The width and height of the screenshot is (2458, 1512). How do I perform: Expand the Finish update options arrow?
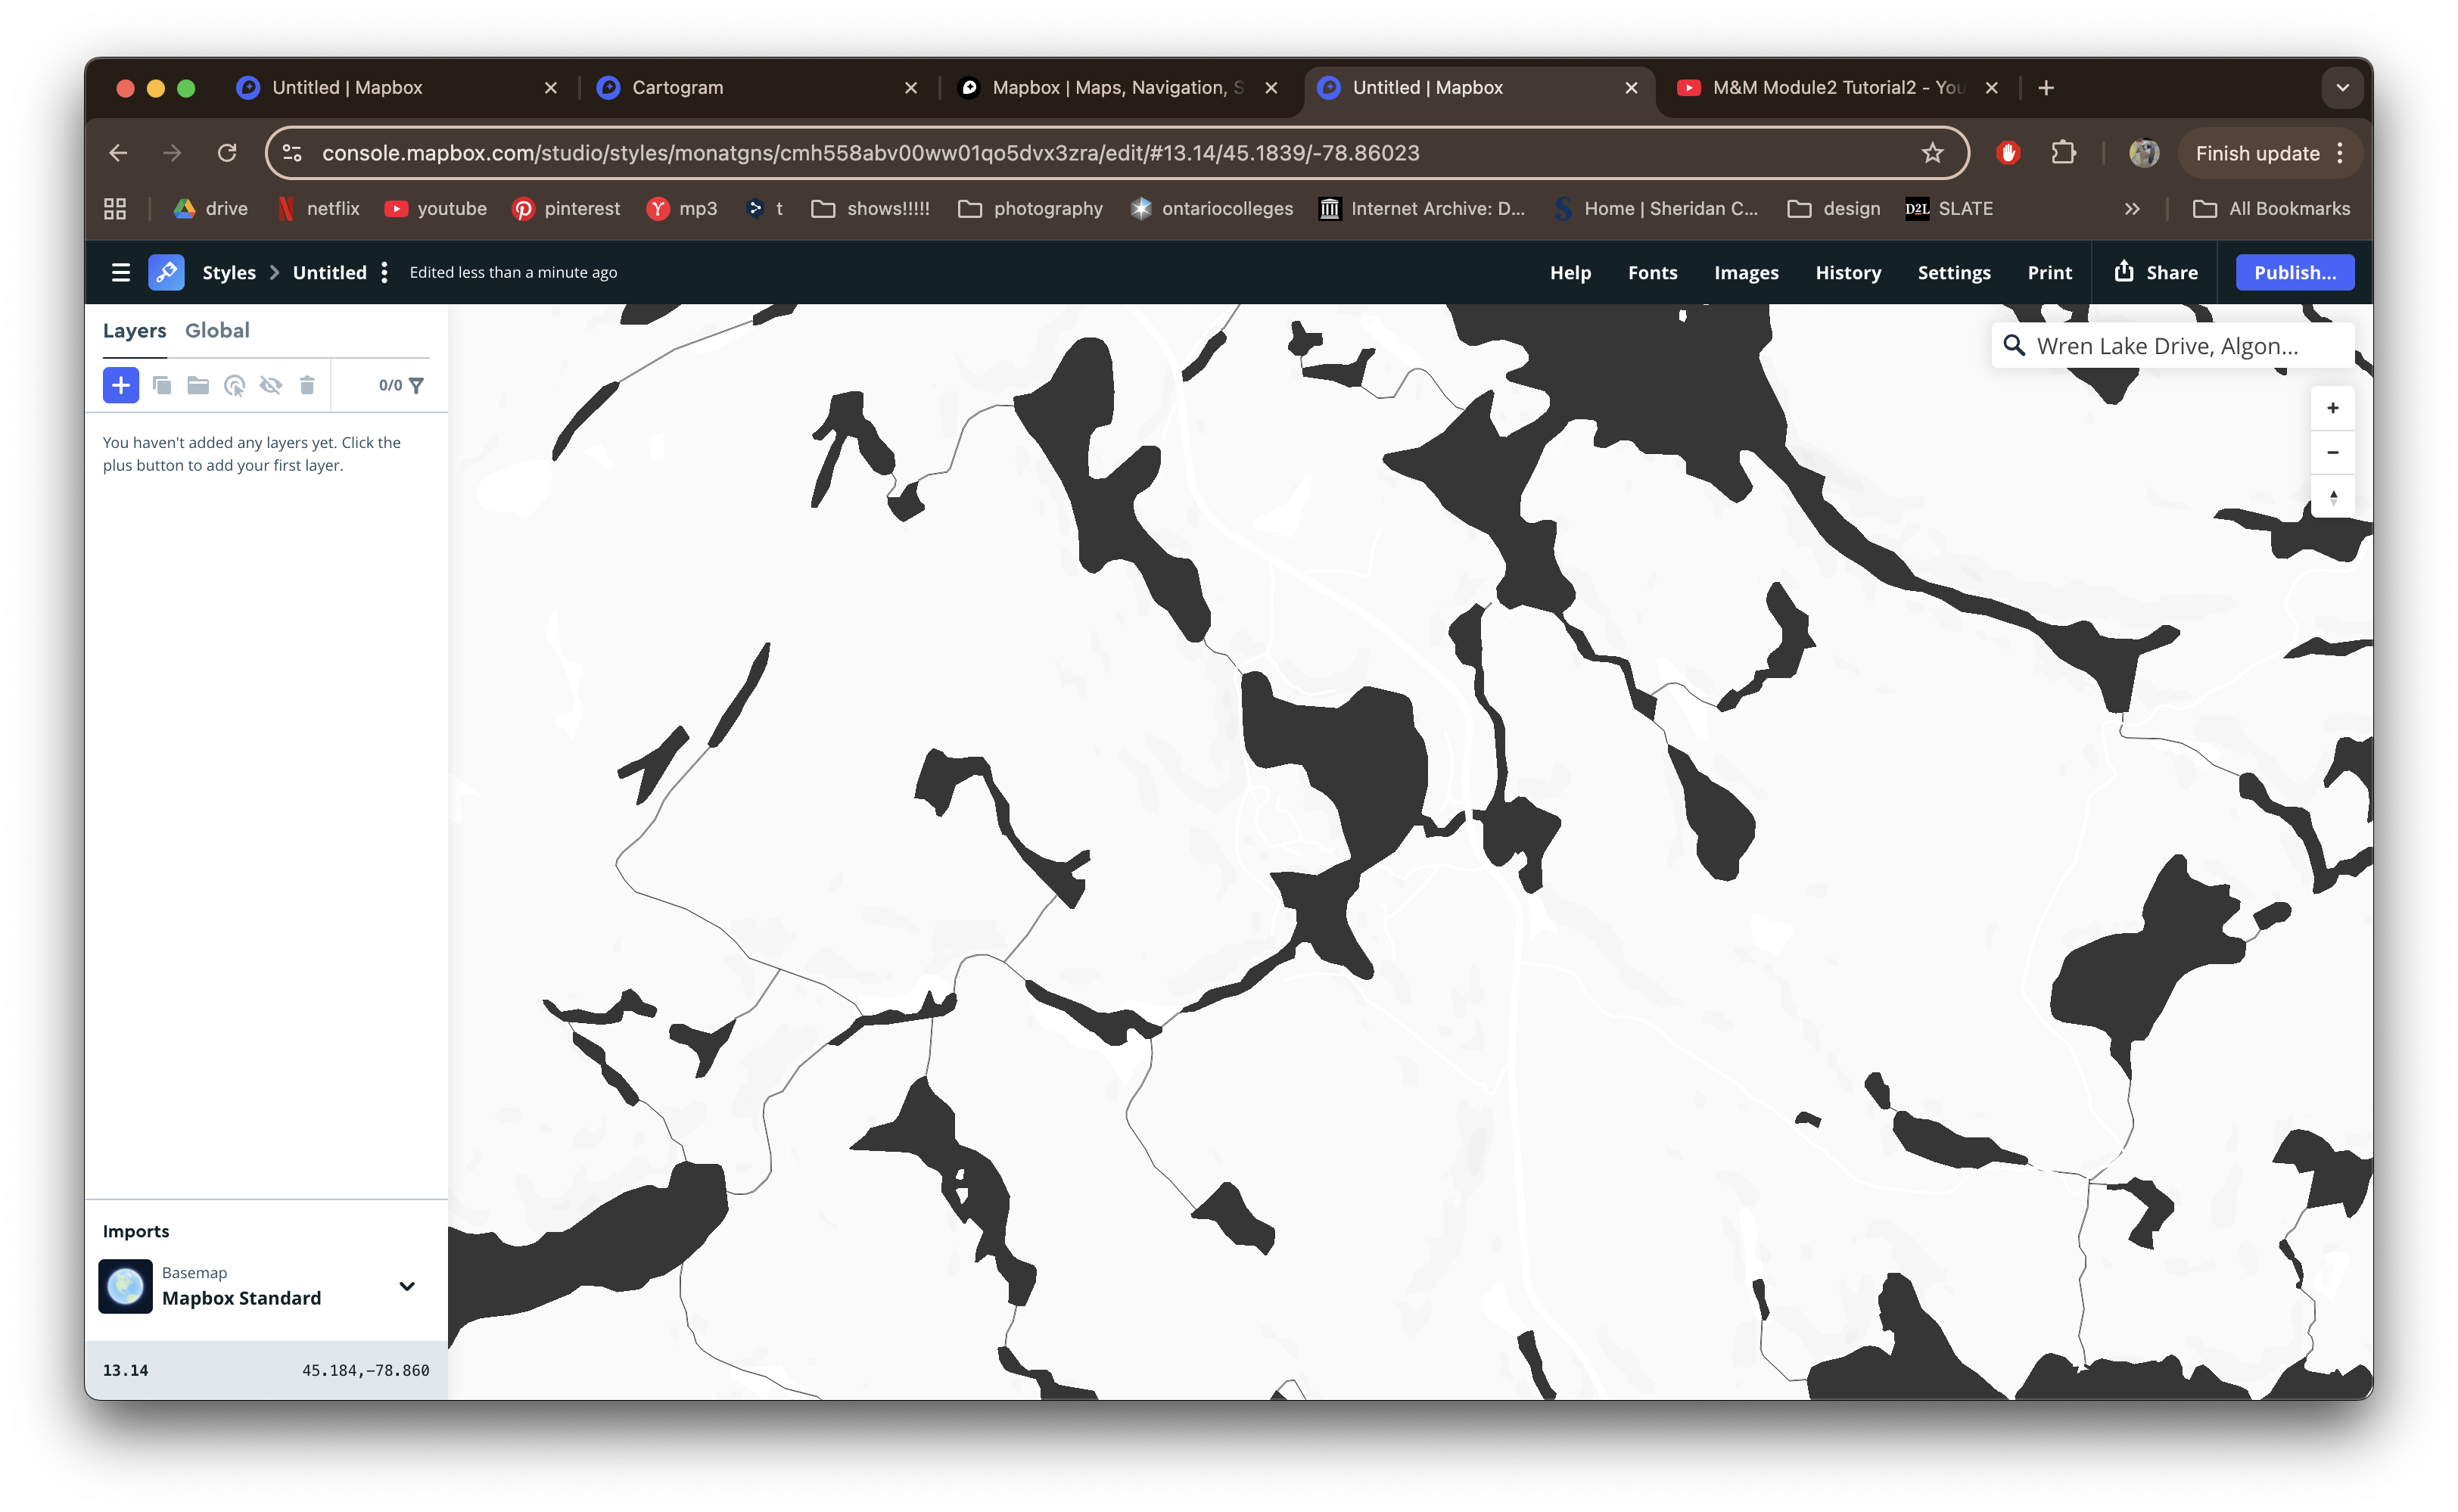(x=2340, y=153)
